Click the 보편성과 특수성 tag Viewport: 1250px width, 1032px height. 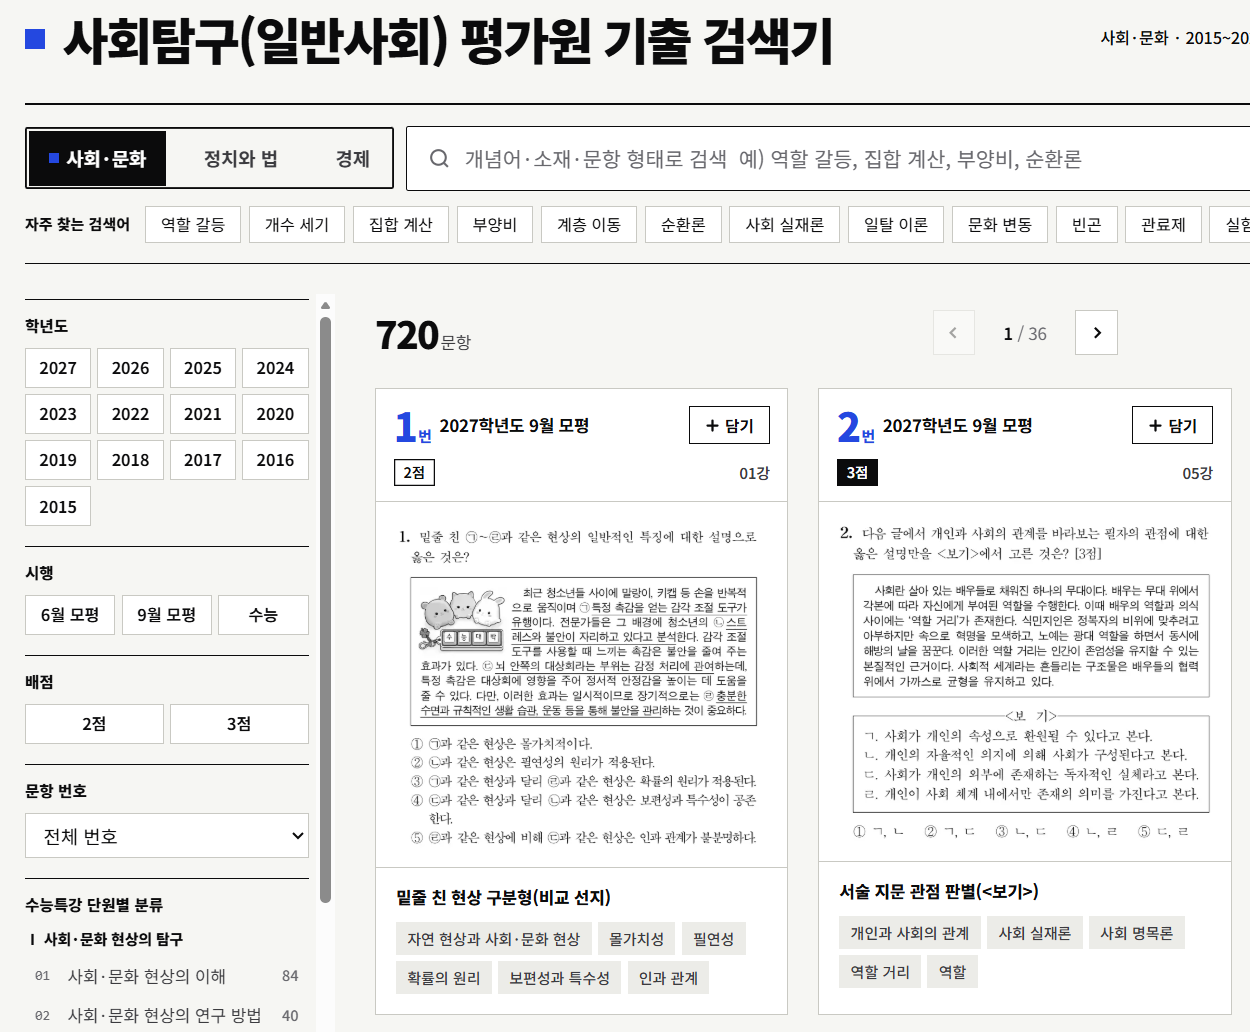tap(560, 978)
